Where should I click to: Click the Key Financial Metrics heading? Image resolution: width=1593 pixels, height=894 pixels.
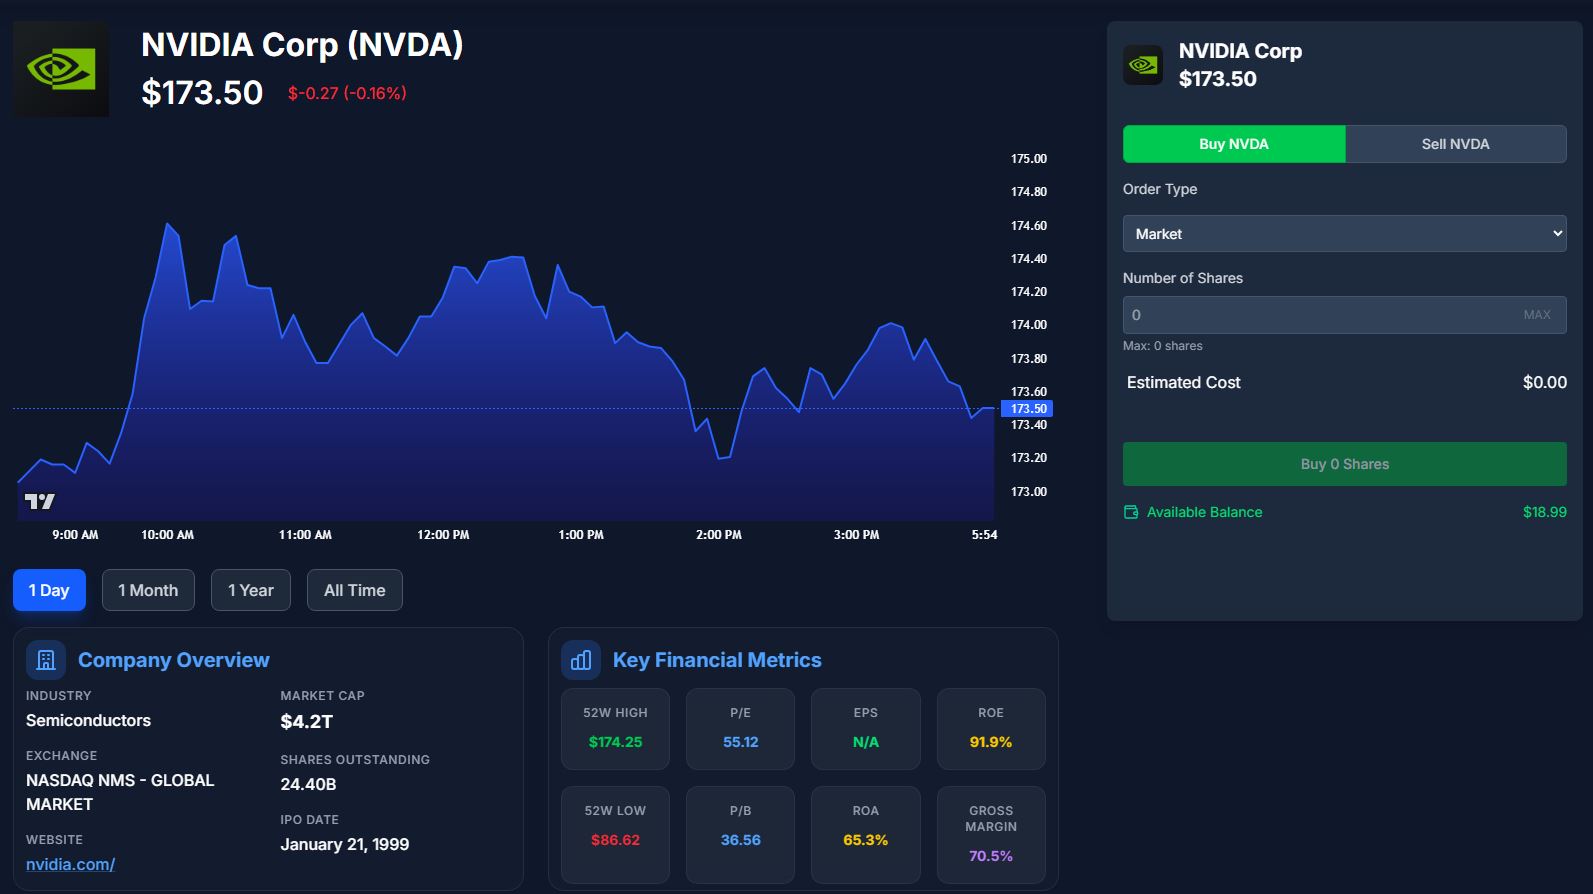tap(717, 660)
